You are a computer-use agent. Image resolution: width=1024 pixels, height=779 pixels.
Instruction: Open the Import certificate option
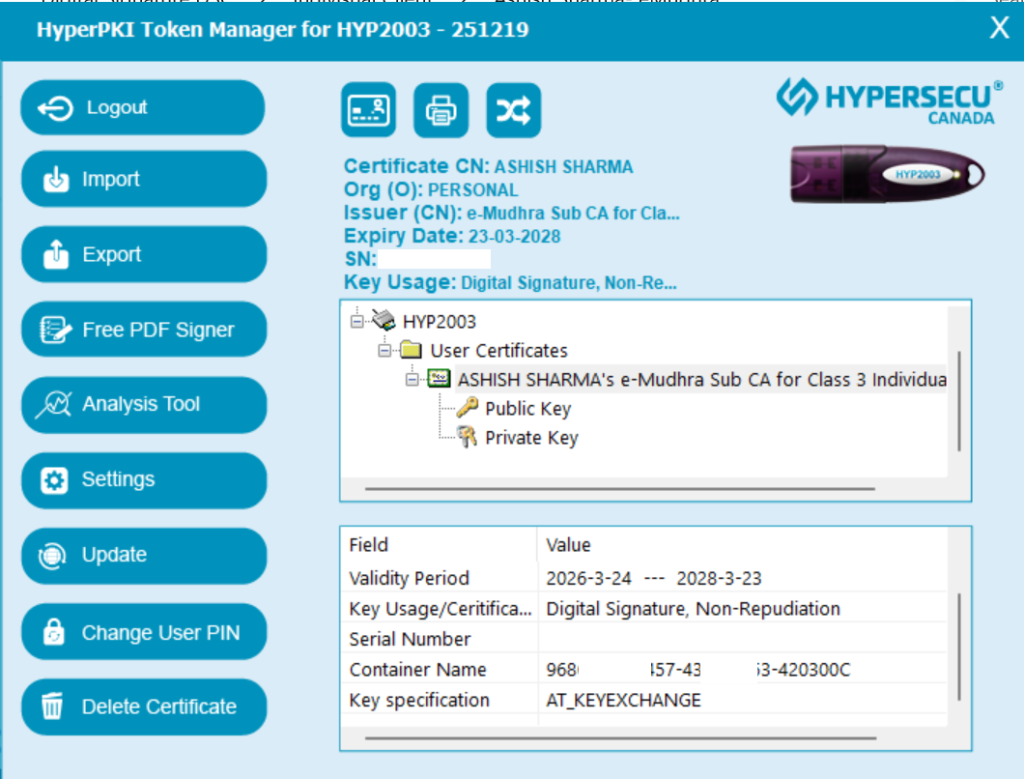click(x=143, y=180)
